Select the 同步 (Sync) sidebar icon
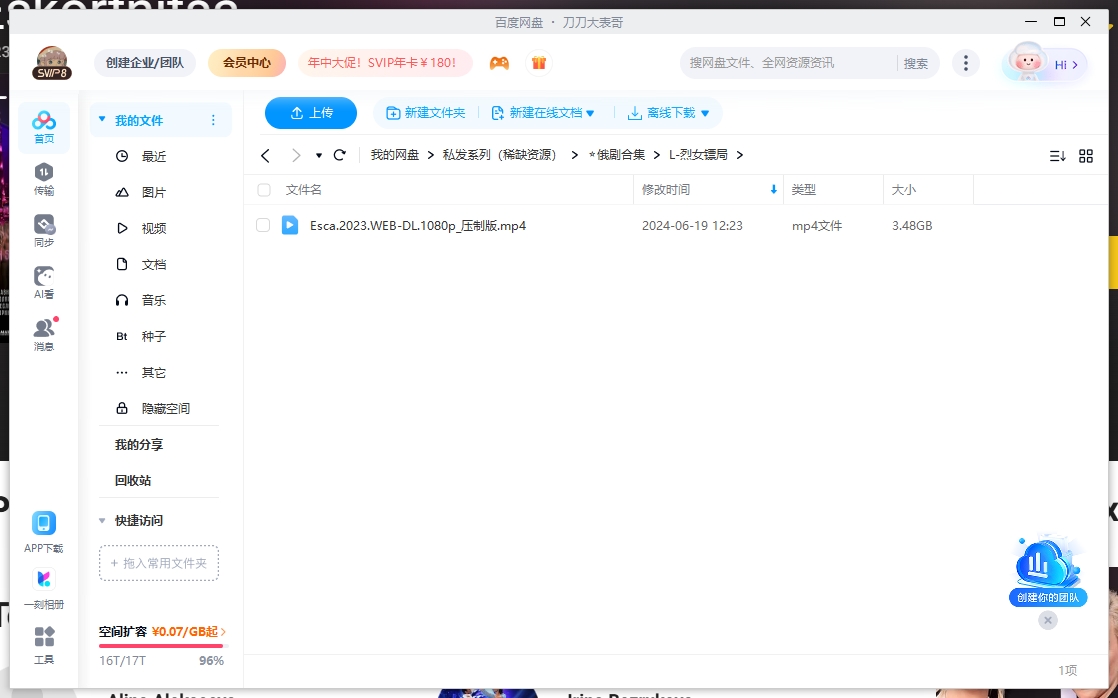The width and height of the screenshot is (1118, 698). click(x=43, y=227)
